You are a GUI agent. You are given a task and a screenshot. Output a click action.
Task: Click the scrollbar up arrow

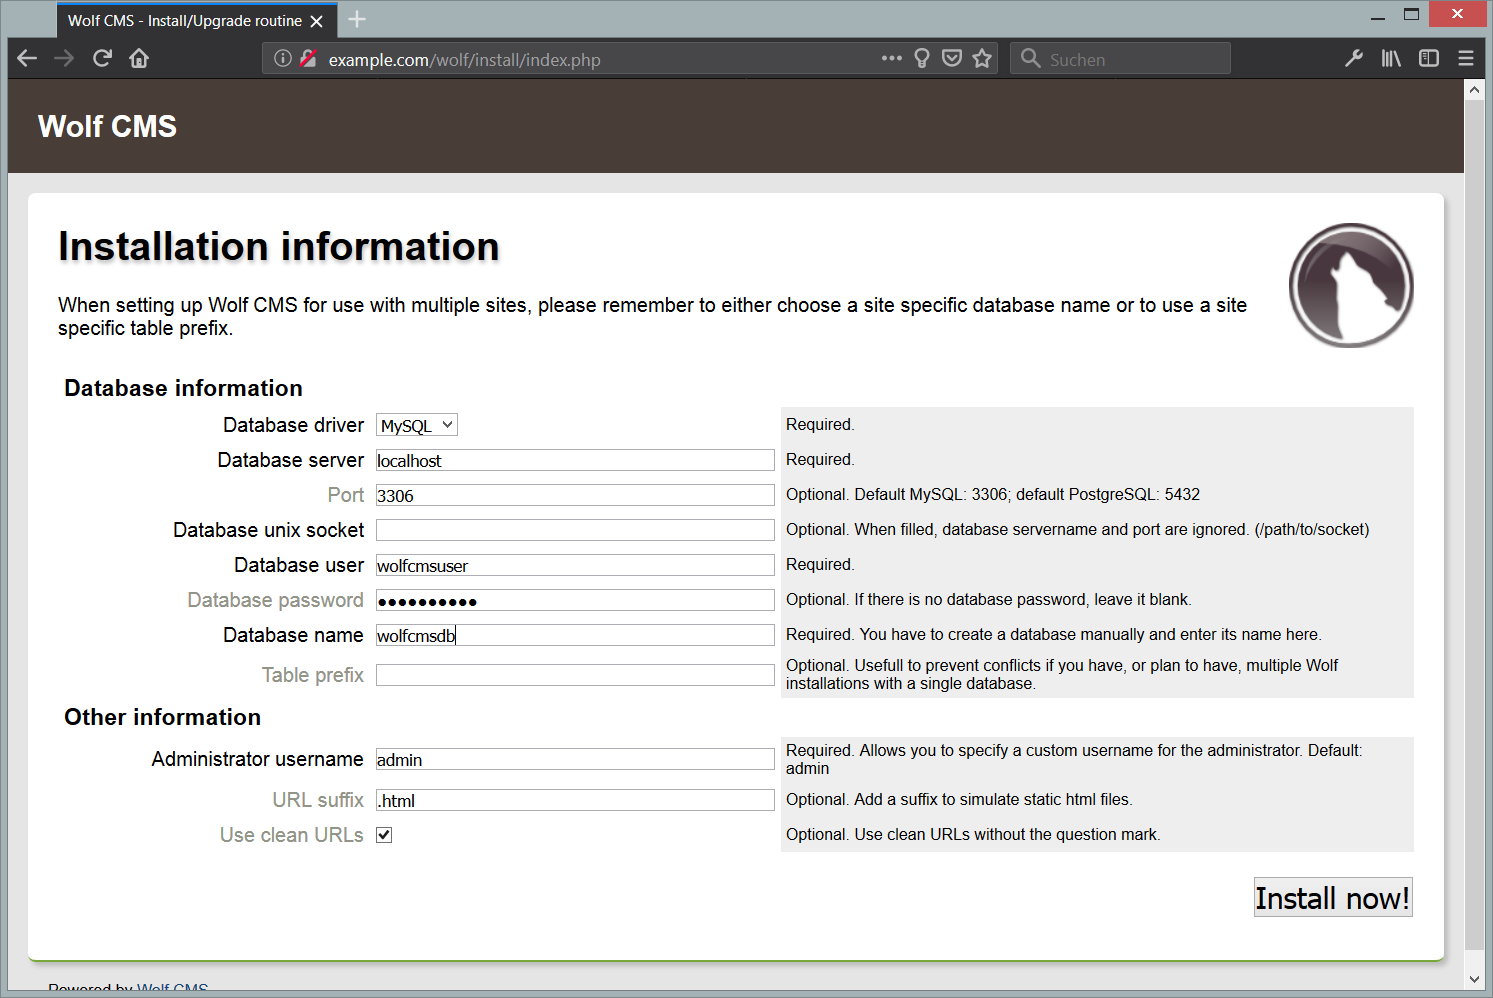click(x=1474, y=89)
